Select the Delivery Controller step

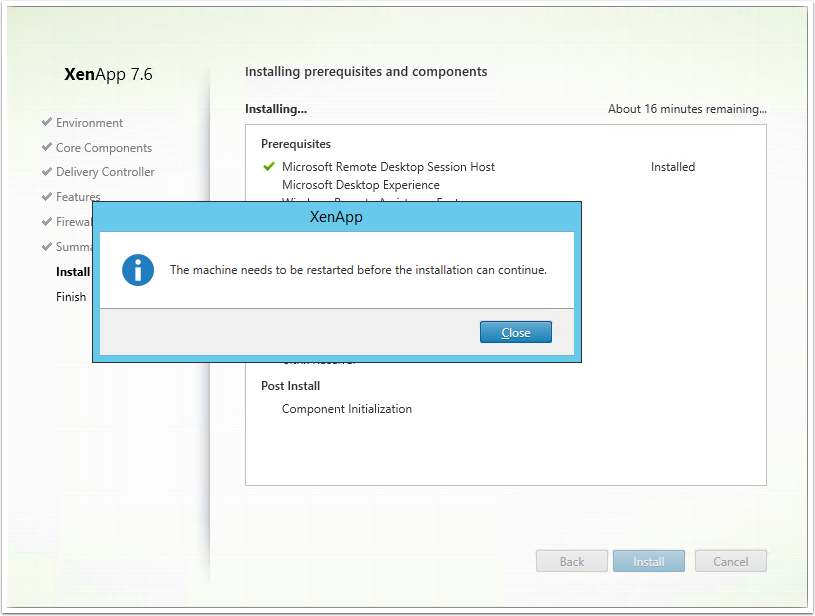click(105, 172)
